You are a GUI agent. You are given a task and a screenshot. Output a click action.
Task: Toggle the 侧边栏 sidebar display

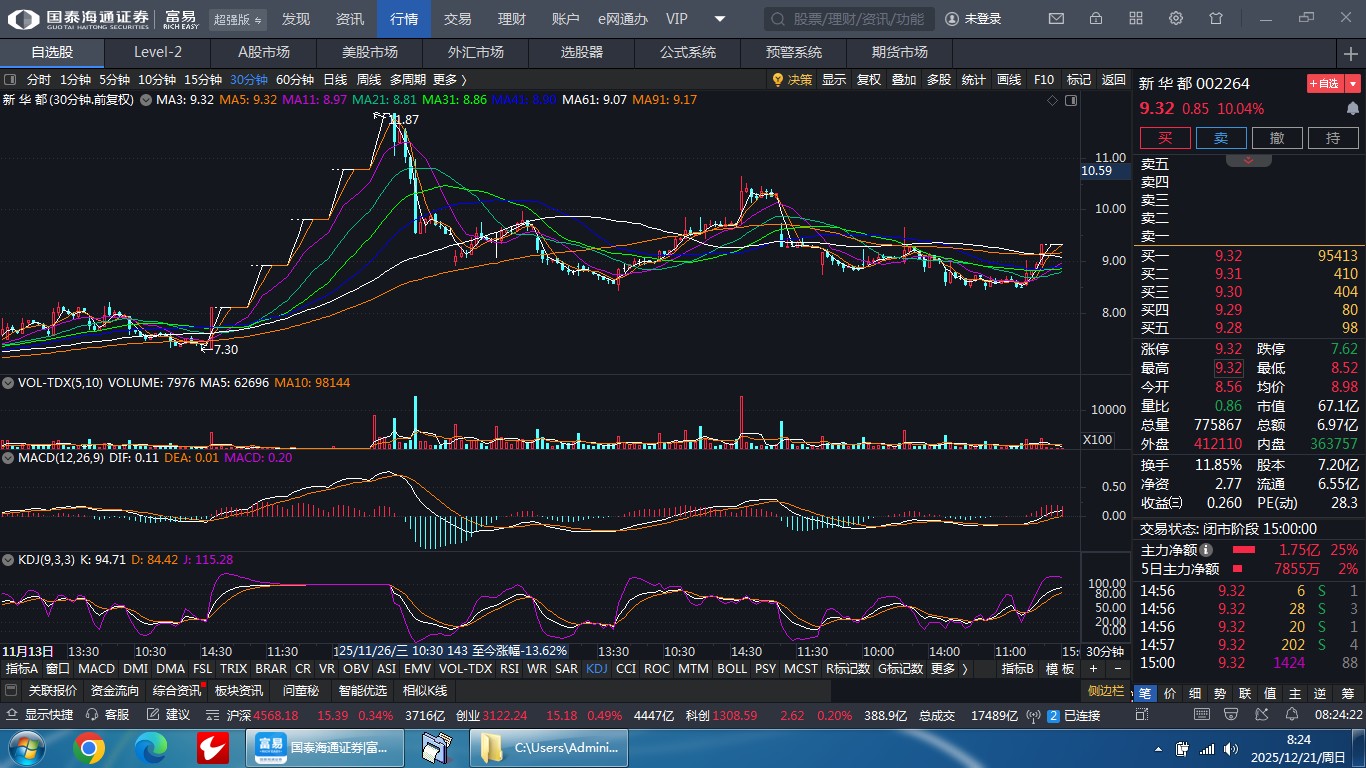(1106, 691)
